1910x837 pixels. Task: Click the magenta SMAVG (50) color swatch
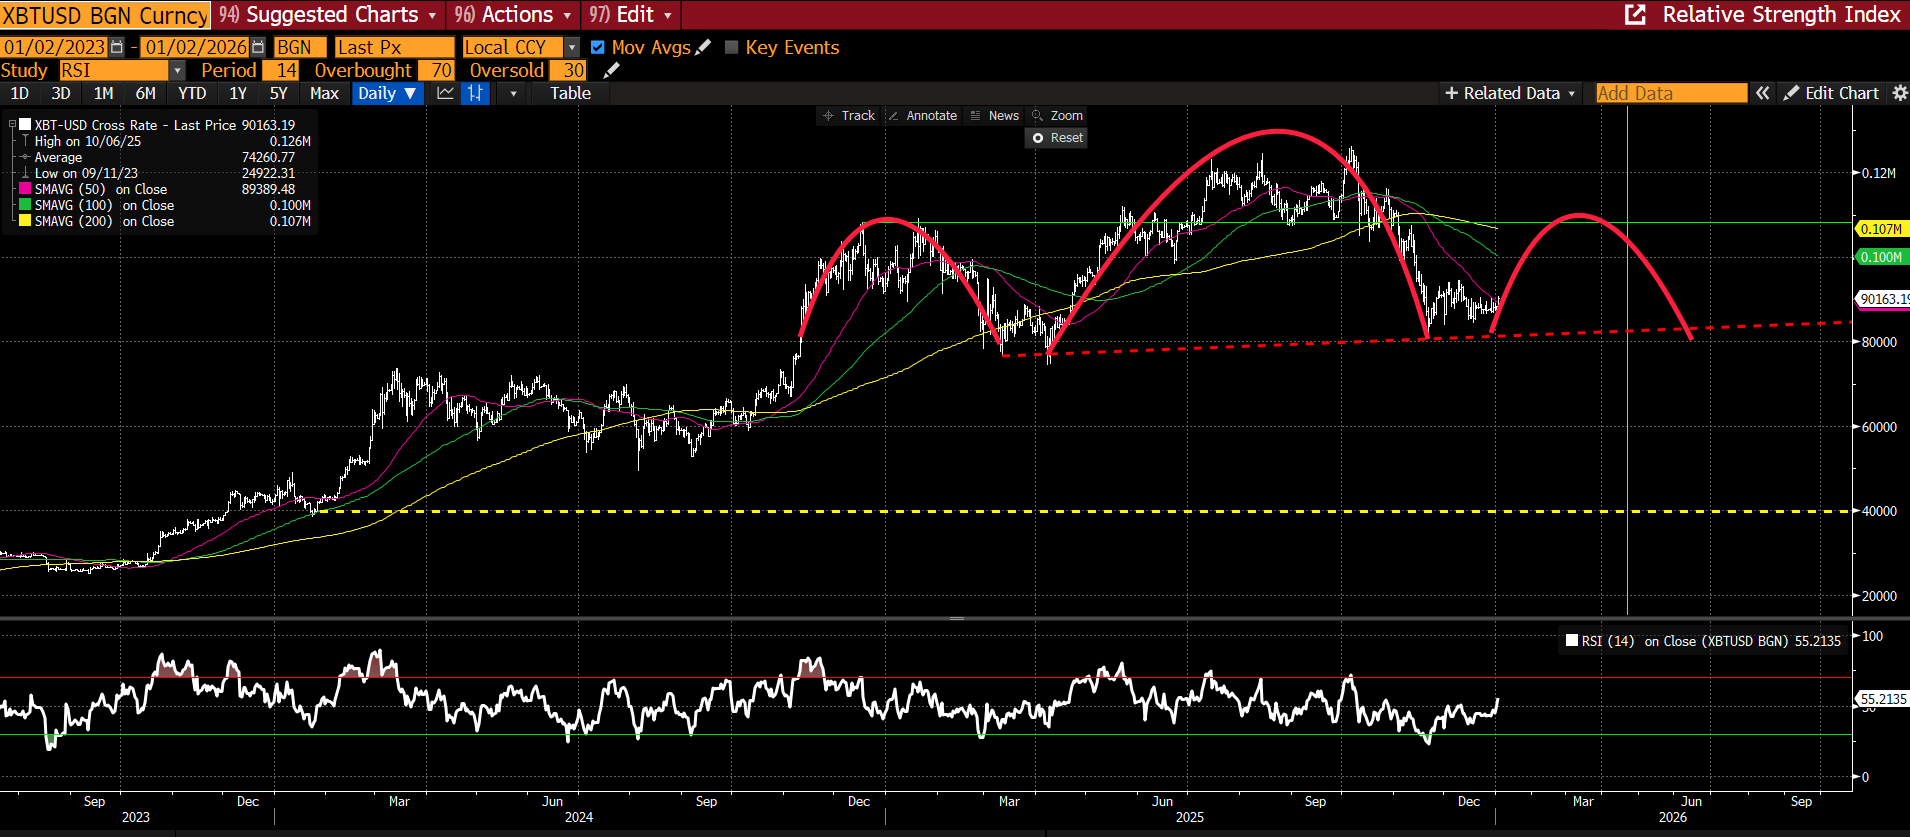(25, 189)
